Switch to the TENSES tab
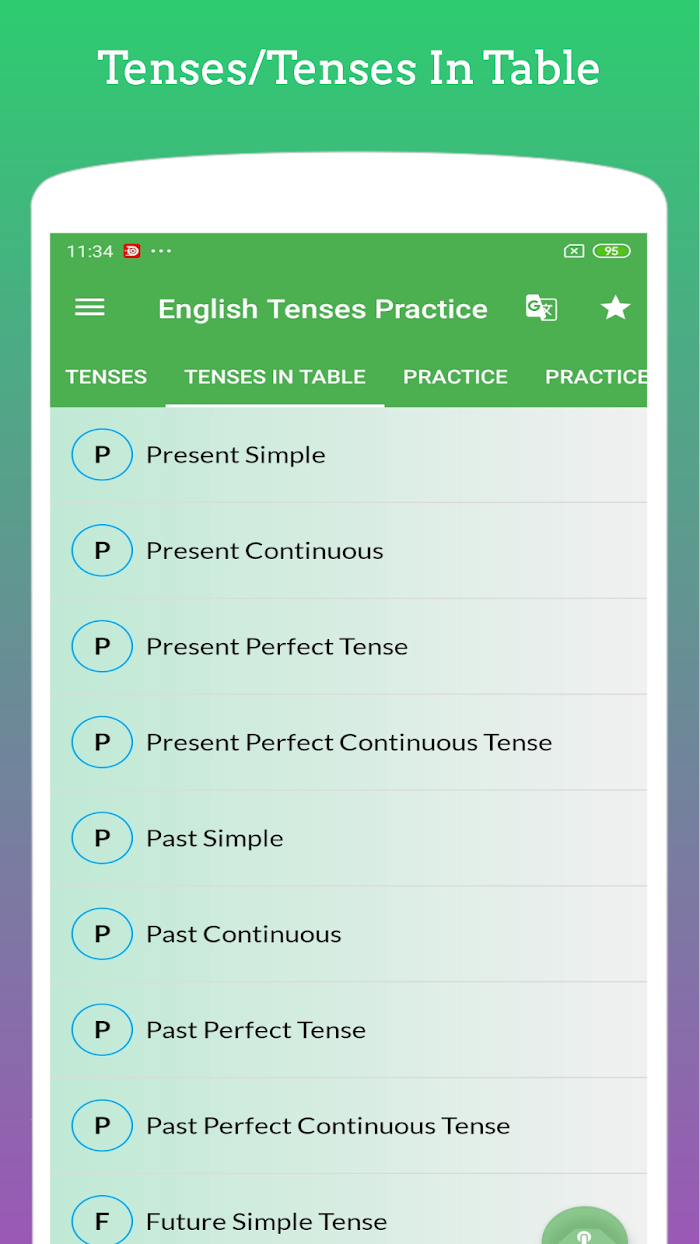Image resolution: width=700 pixels, height=1244 pixels. click(x=106, y=377)
